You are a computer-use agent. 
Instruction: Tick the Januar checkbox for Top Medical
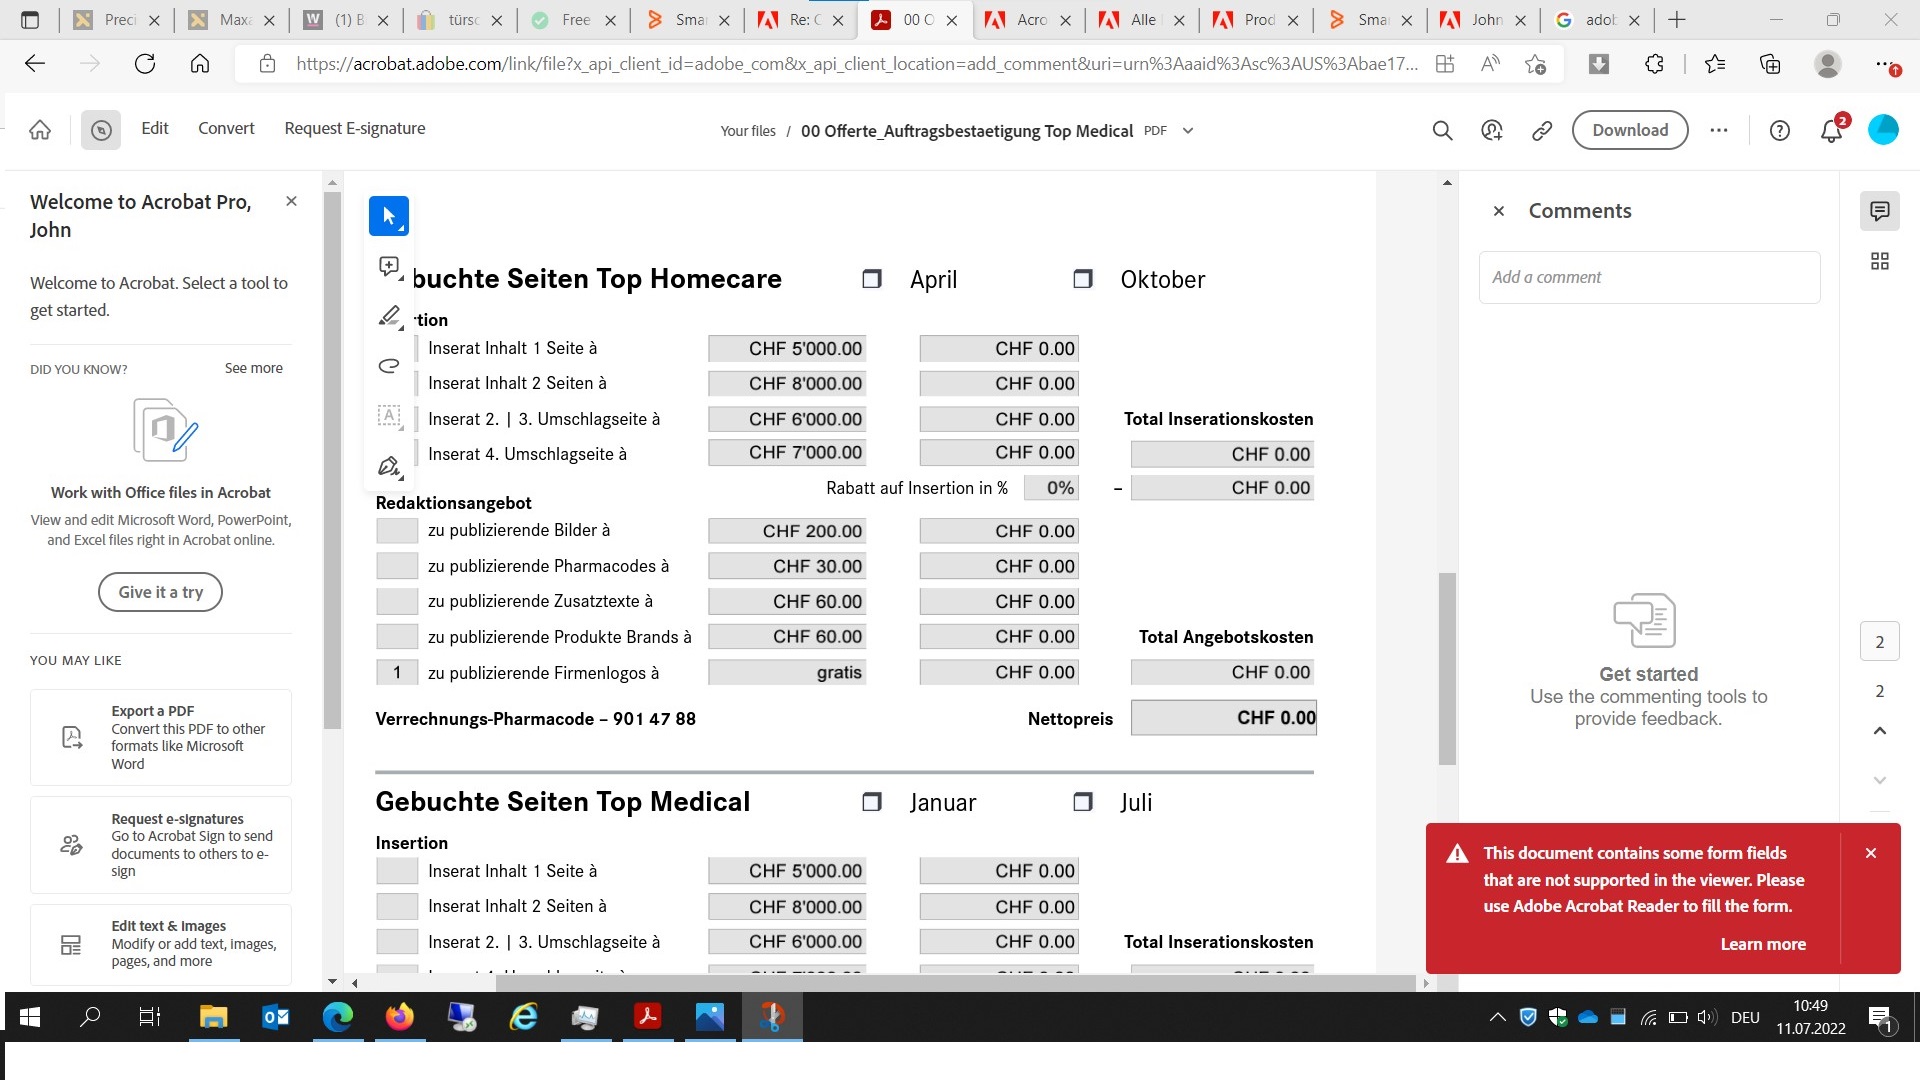(x=872, y=801)
